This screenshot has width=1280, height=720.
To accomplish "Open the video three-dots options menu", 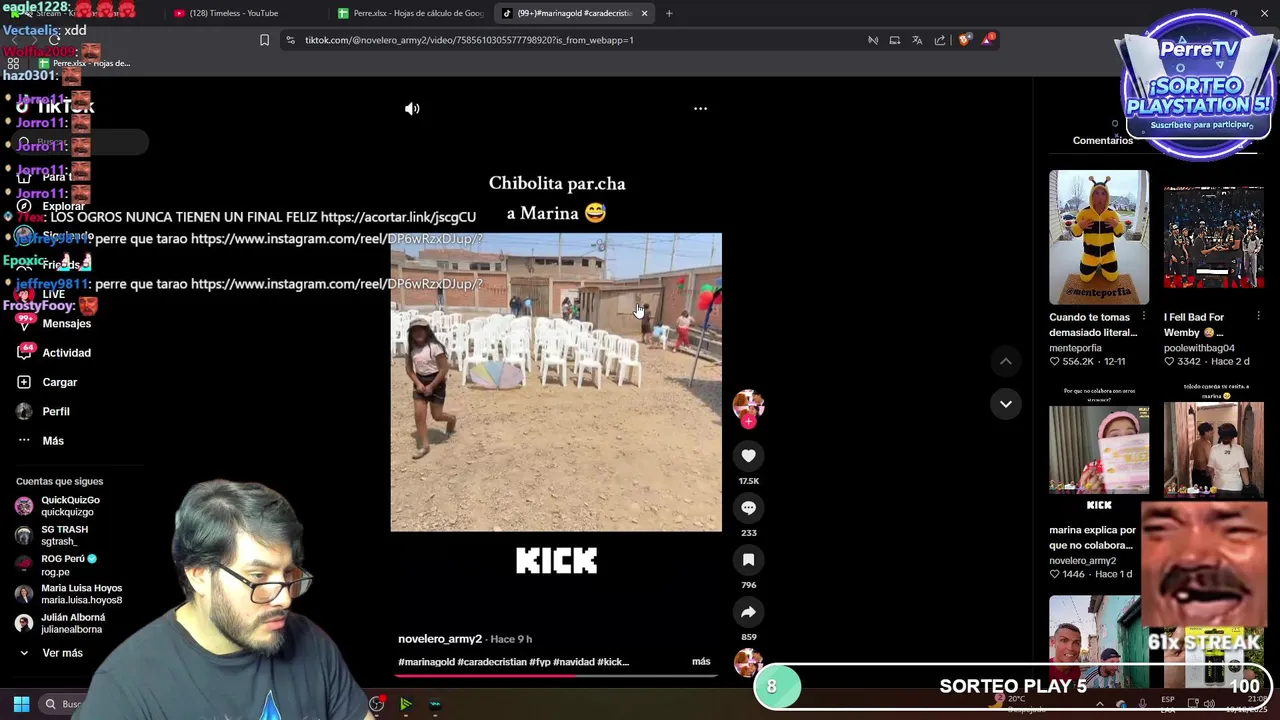I will (700, 108).
